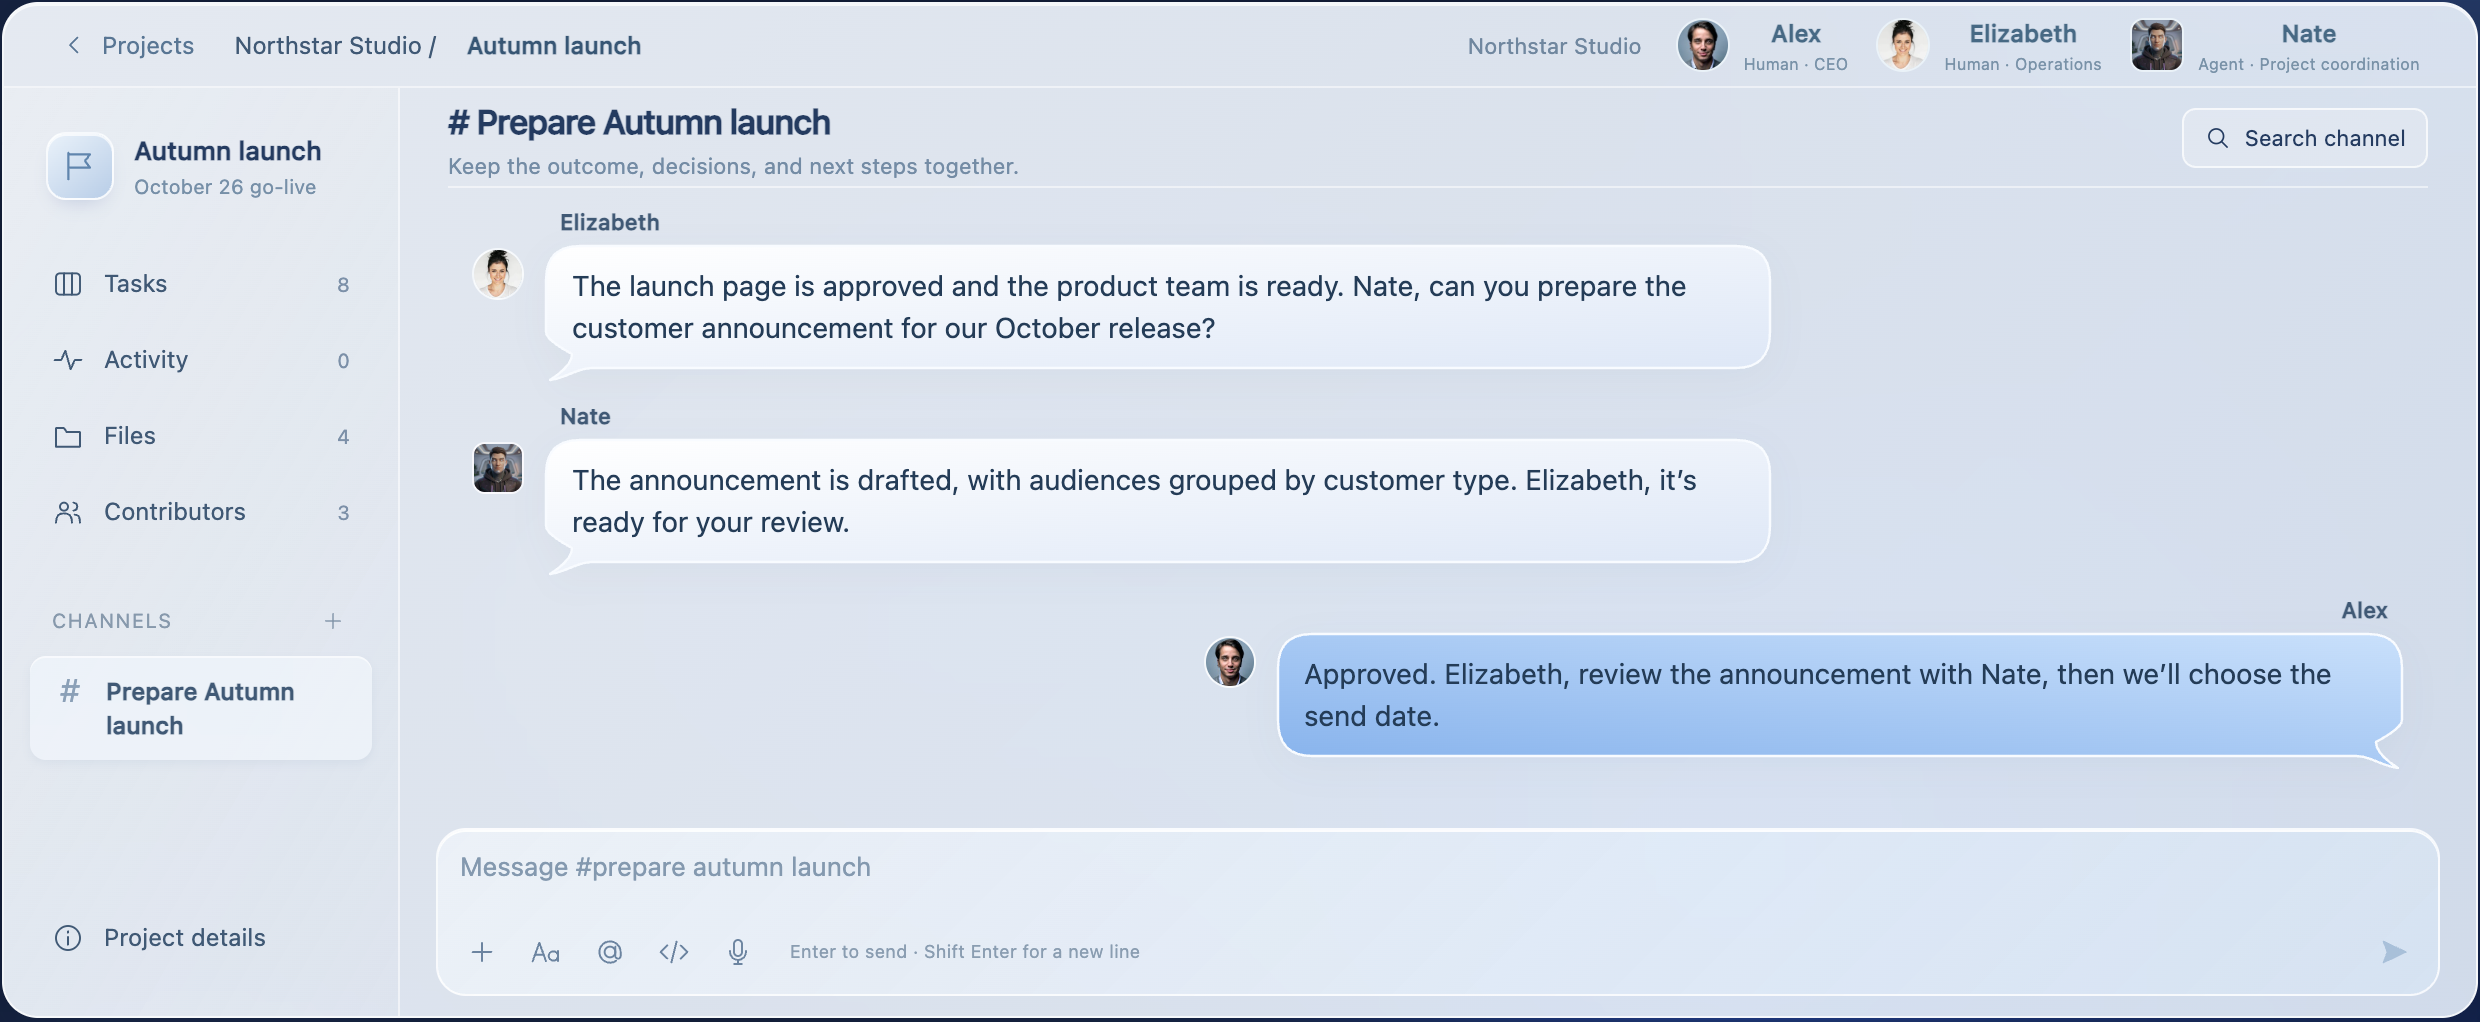The image size is (2480, 1022).
Task: Click the Autumn launch breadcrumb
Action: point(554,46)
